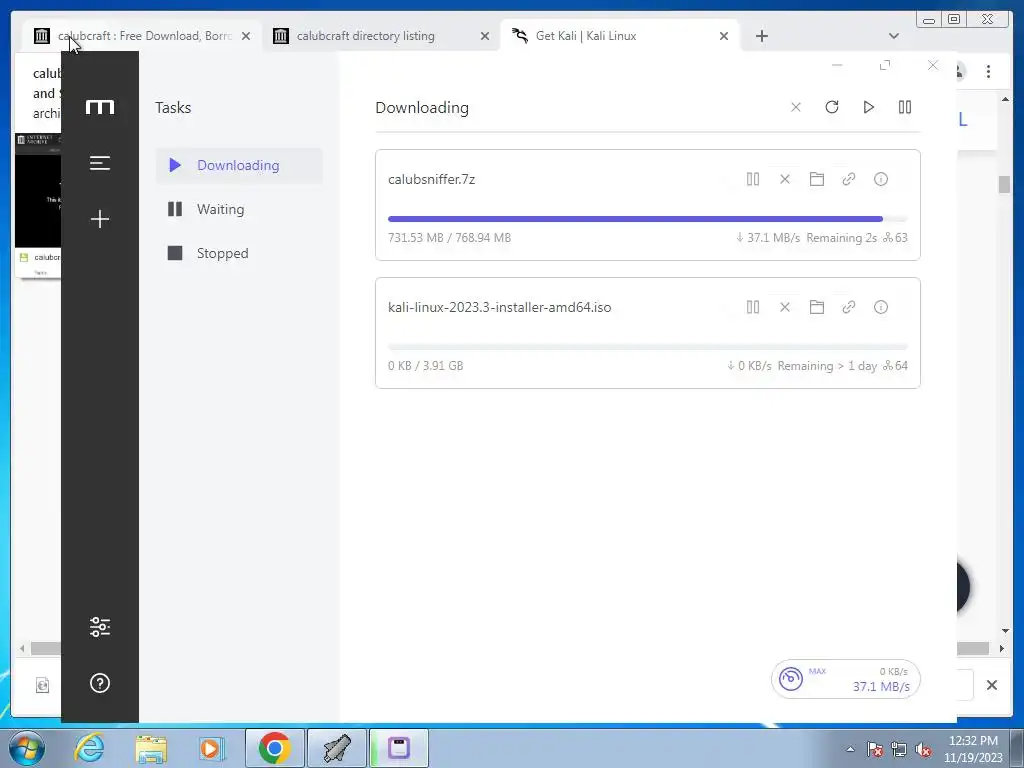Refresh the task list
The image size is (1024, 768).
pyautogui.click(x=831, y=107)
